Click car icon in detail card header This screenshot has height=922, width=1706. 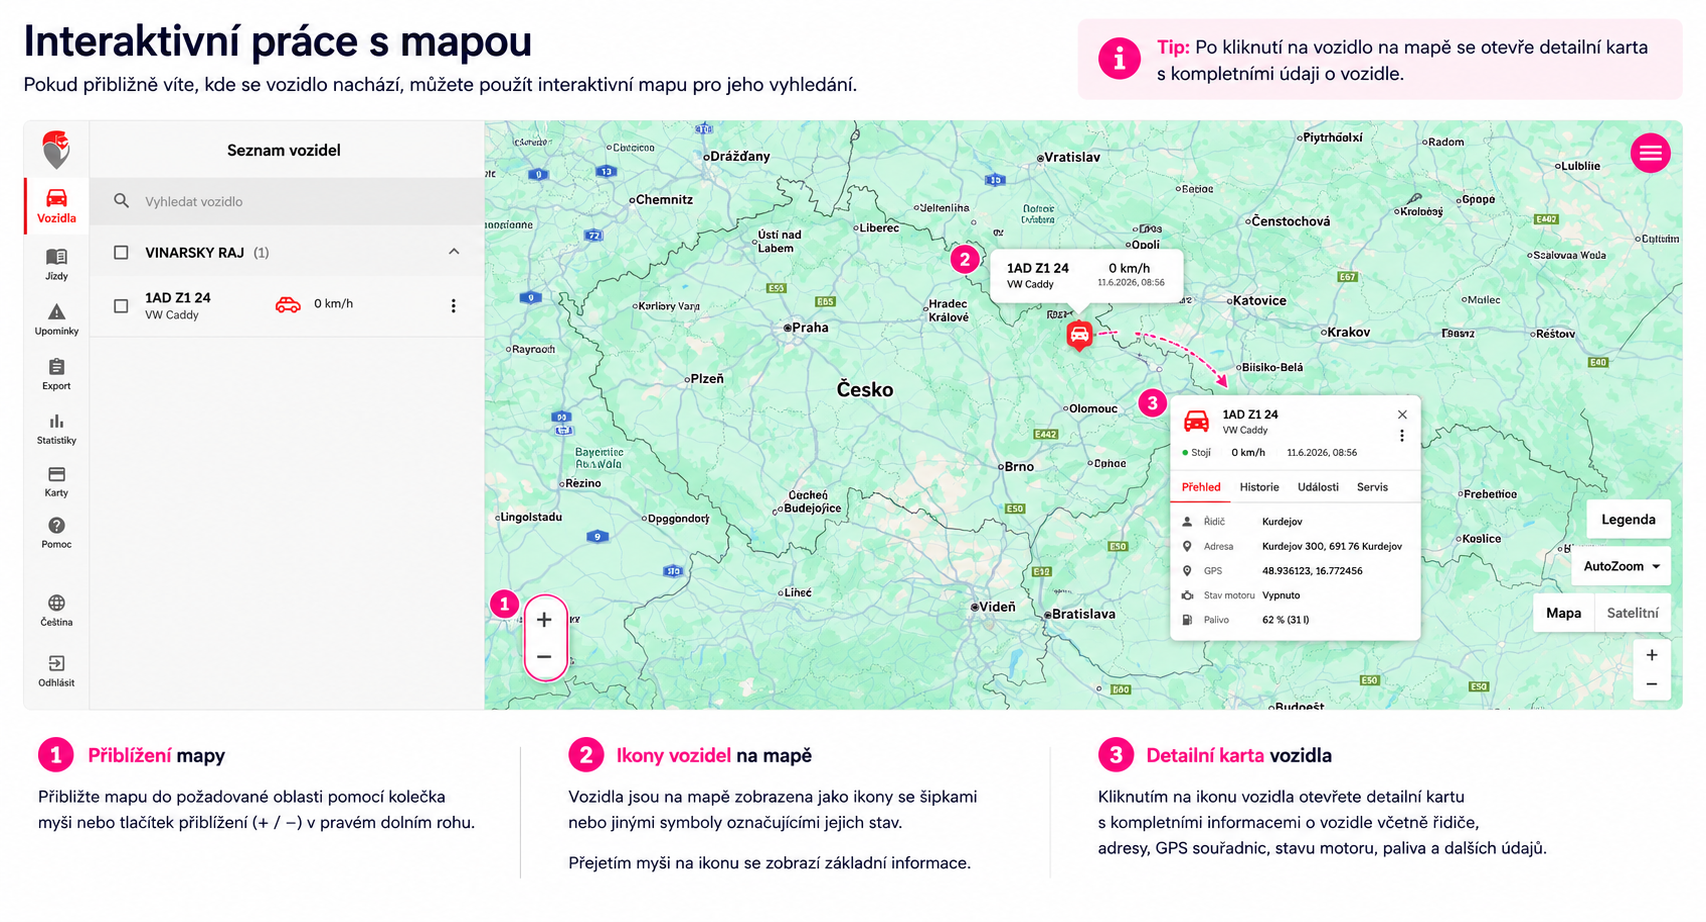point(1196,421)
